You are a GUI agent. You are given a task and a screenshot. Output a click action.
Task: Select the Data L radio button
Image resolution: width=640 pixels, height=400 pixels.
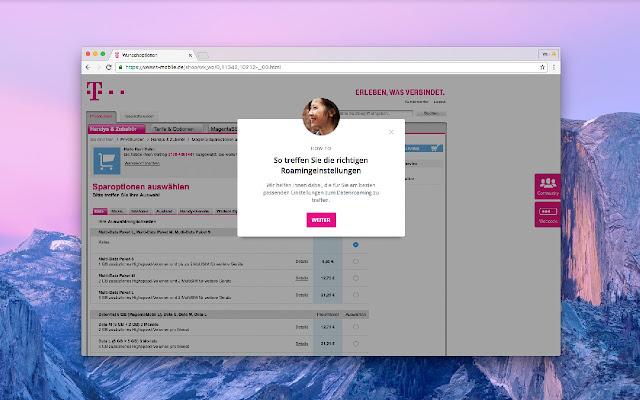click(x=356, y=344)
